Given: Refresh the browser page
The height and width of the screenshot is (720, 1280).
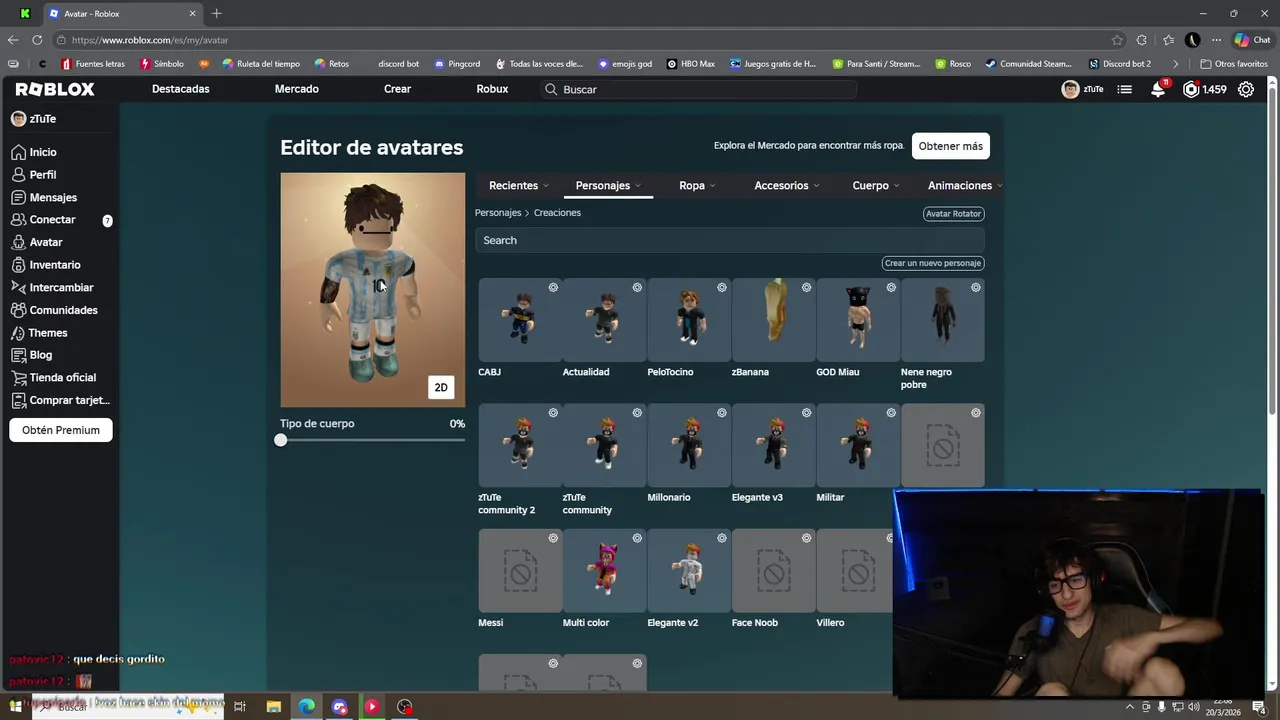Looking at the screenshot, I should pos(37,40).
